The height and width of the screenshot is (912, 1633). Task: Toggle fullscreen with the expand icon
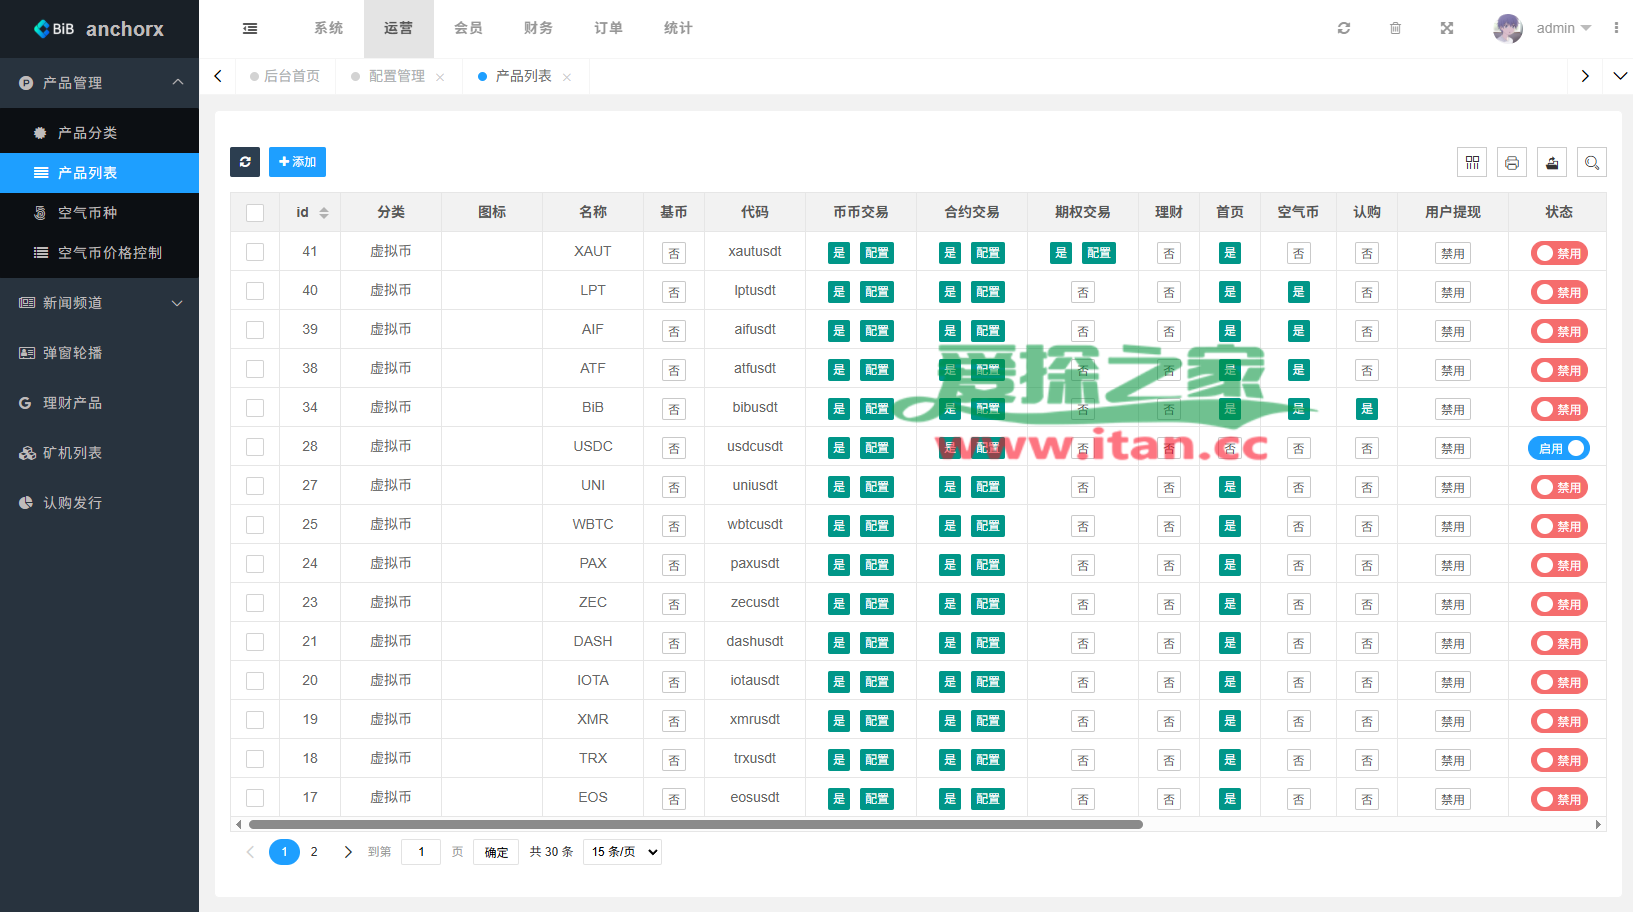point(1446,28)
